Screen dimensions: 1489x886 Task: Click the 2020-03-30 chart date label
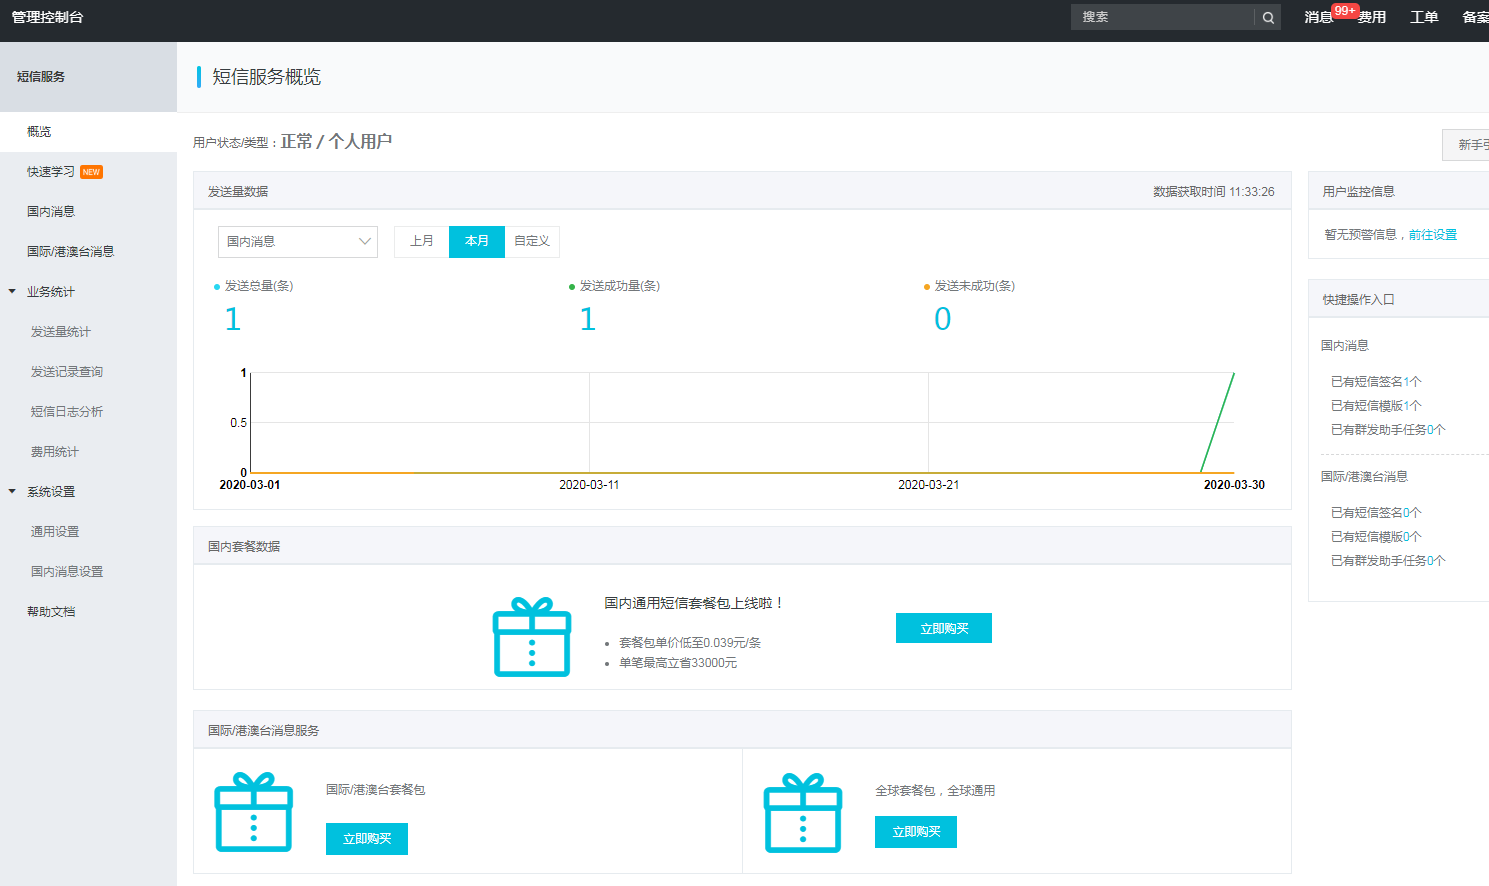coord(1234,485)
